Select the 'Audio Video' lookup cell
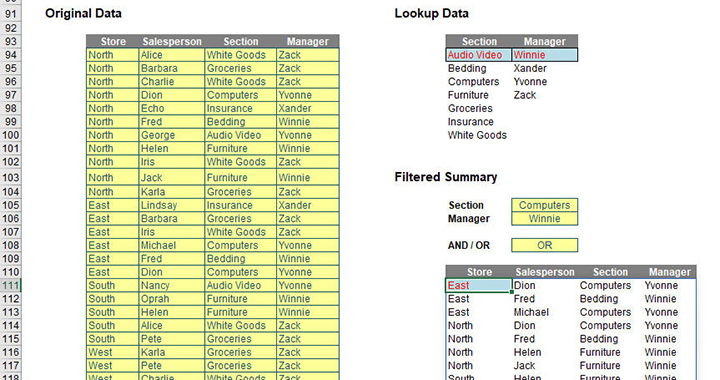 [478, 55]
